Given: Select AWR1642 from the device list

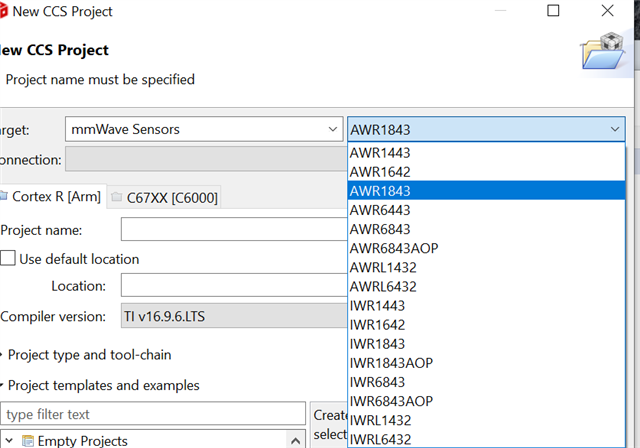Looking at the screenshot, I should tap(486, 172).
